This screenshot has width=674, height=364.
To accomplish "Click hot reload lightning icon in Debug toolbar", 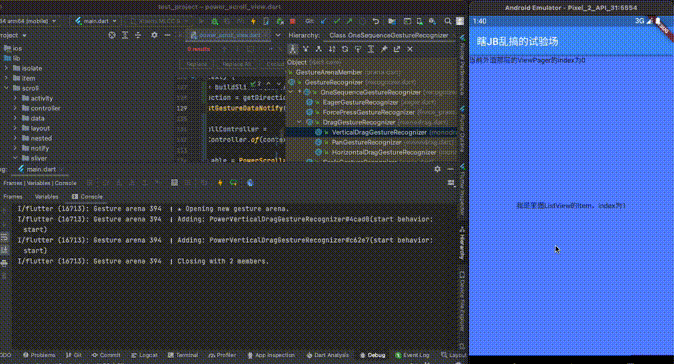I will pos(220,183).
